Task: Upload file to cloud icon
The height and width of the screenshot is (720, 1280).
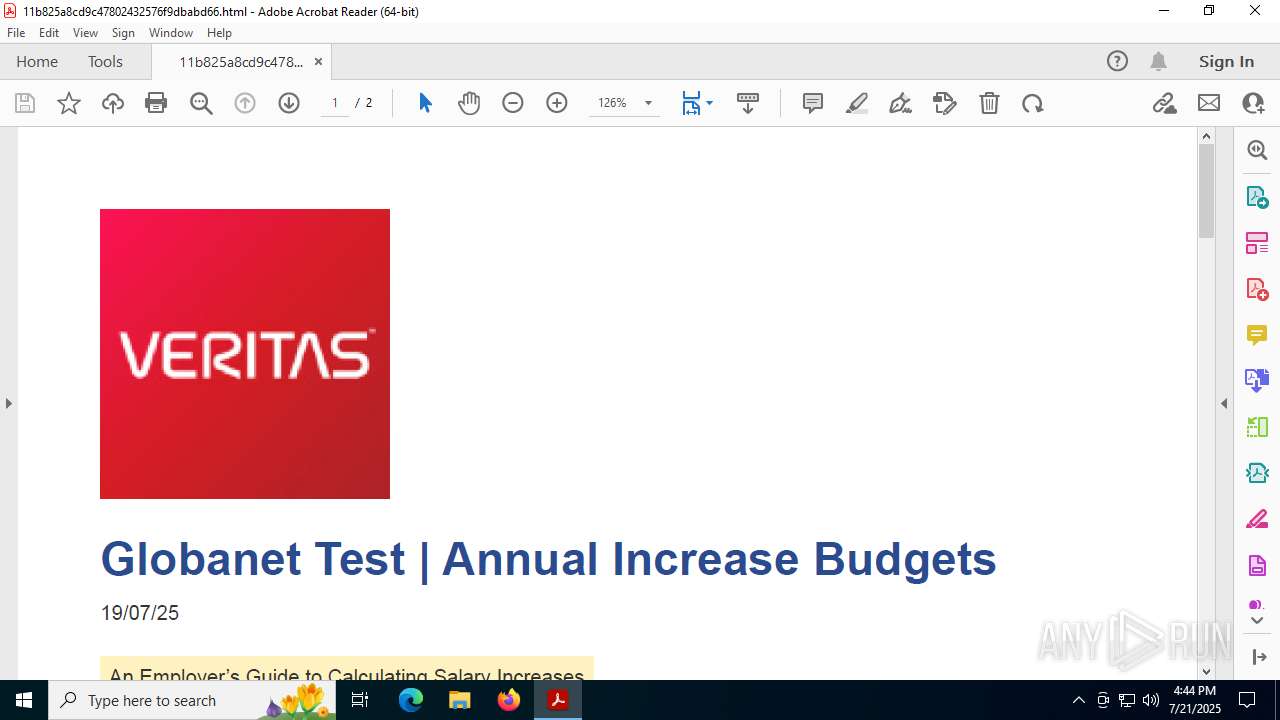Action: [113, 103]
